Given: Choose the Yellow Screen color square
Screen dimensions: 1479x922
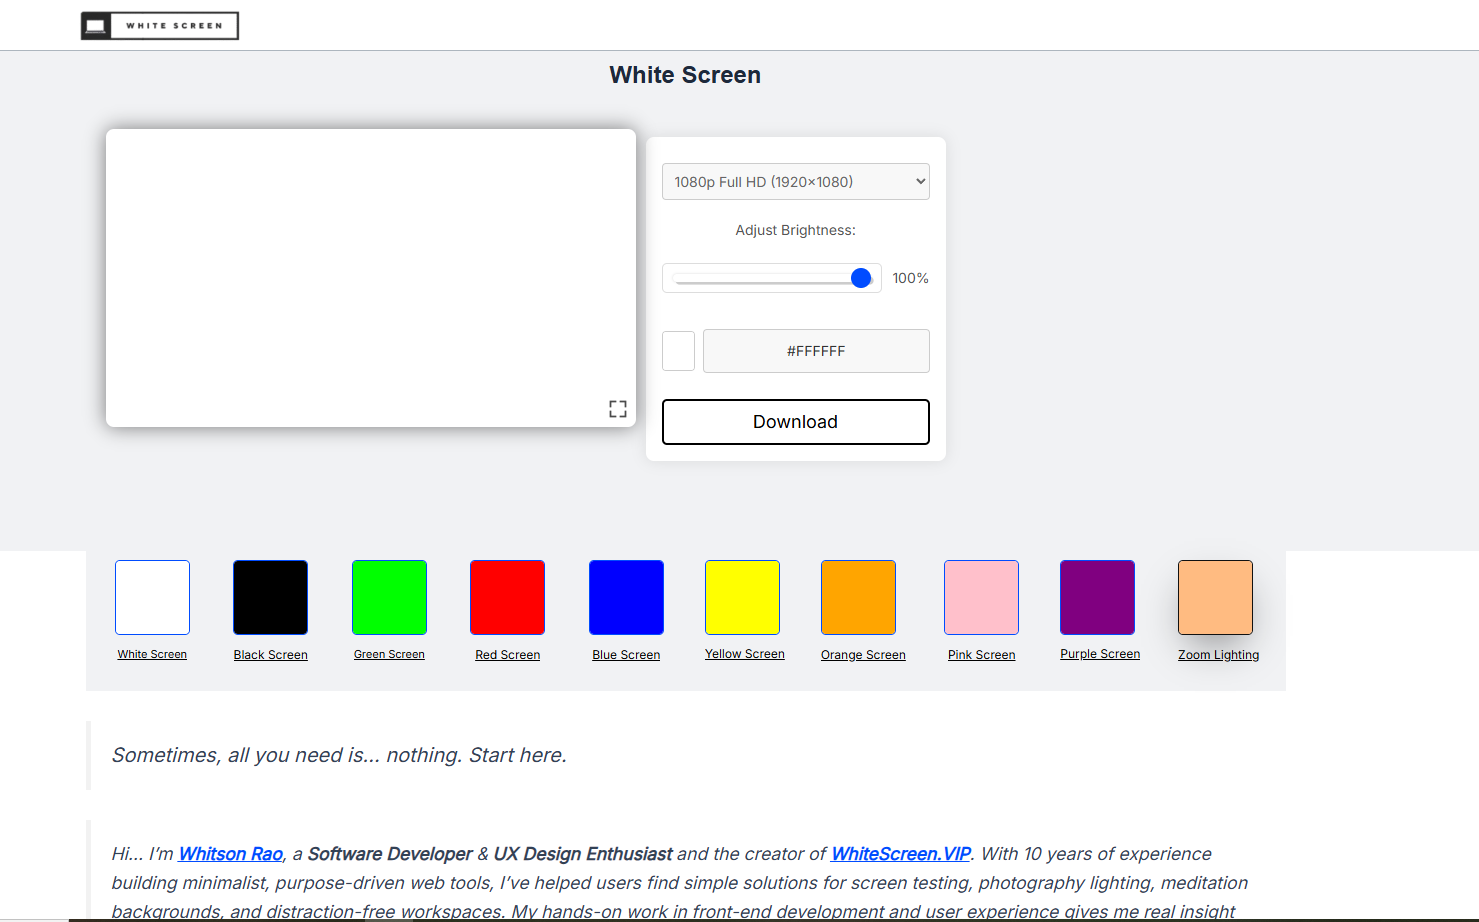Looking at the screenshot, I should point(744,597).
